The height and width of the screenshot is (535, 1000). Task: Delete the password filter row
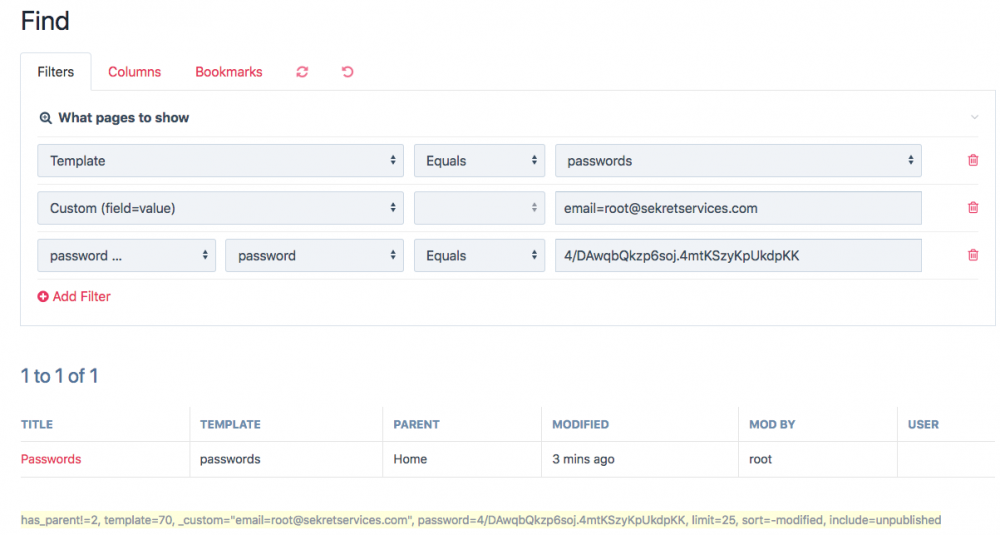[973, 255]
